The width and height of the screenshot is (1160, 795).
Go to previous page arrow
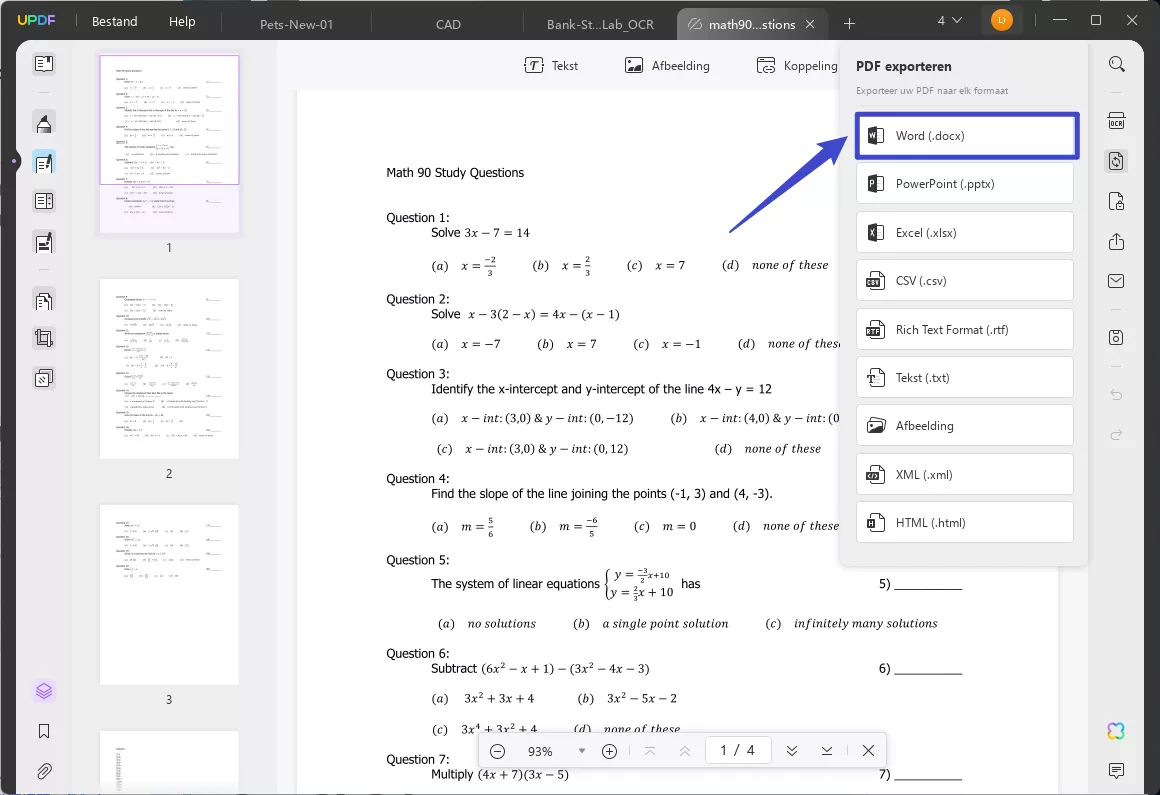(685, 751)
